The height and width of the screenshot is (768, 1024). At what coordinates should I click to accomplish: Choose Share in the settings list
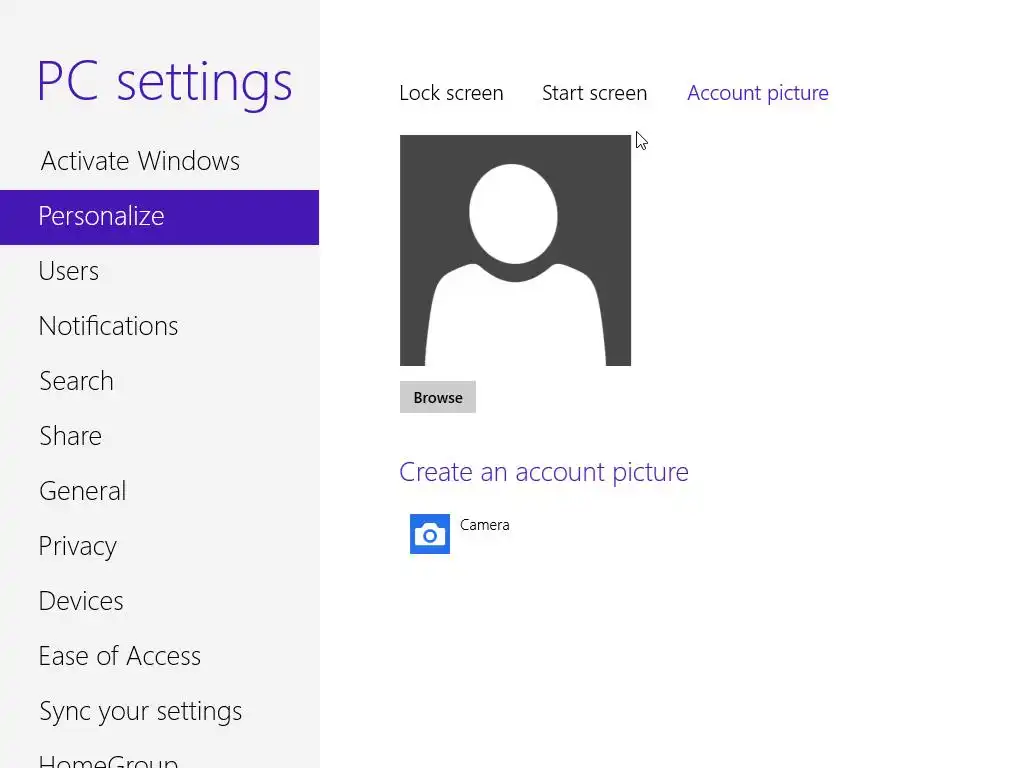[70, 436]
